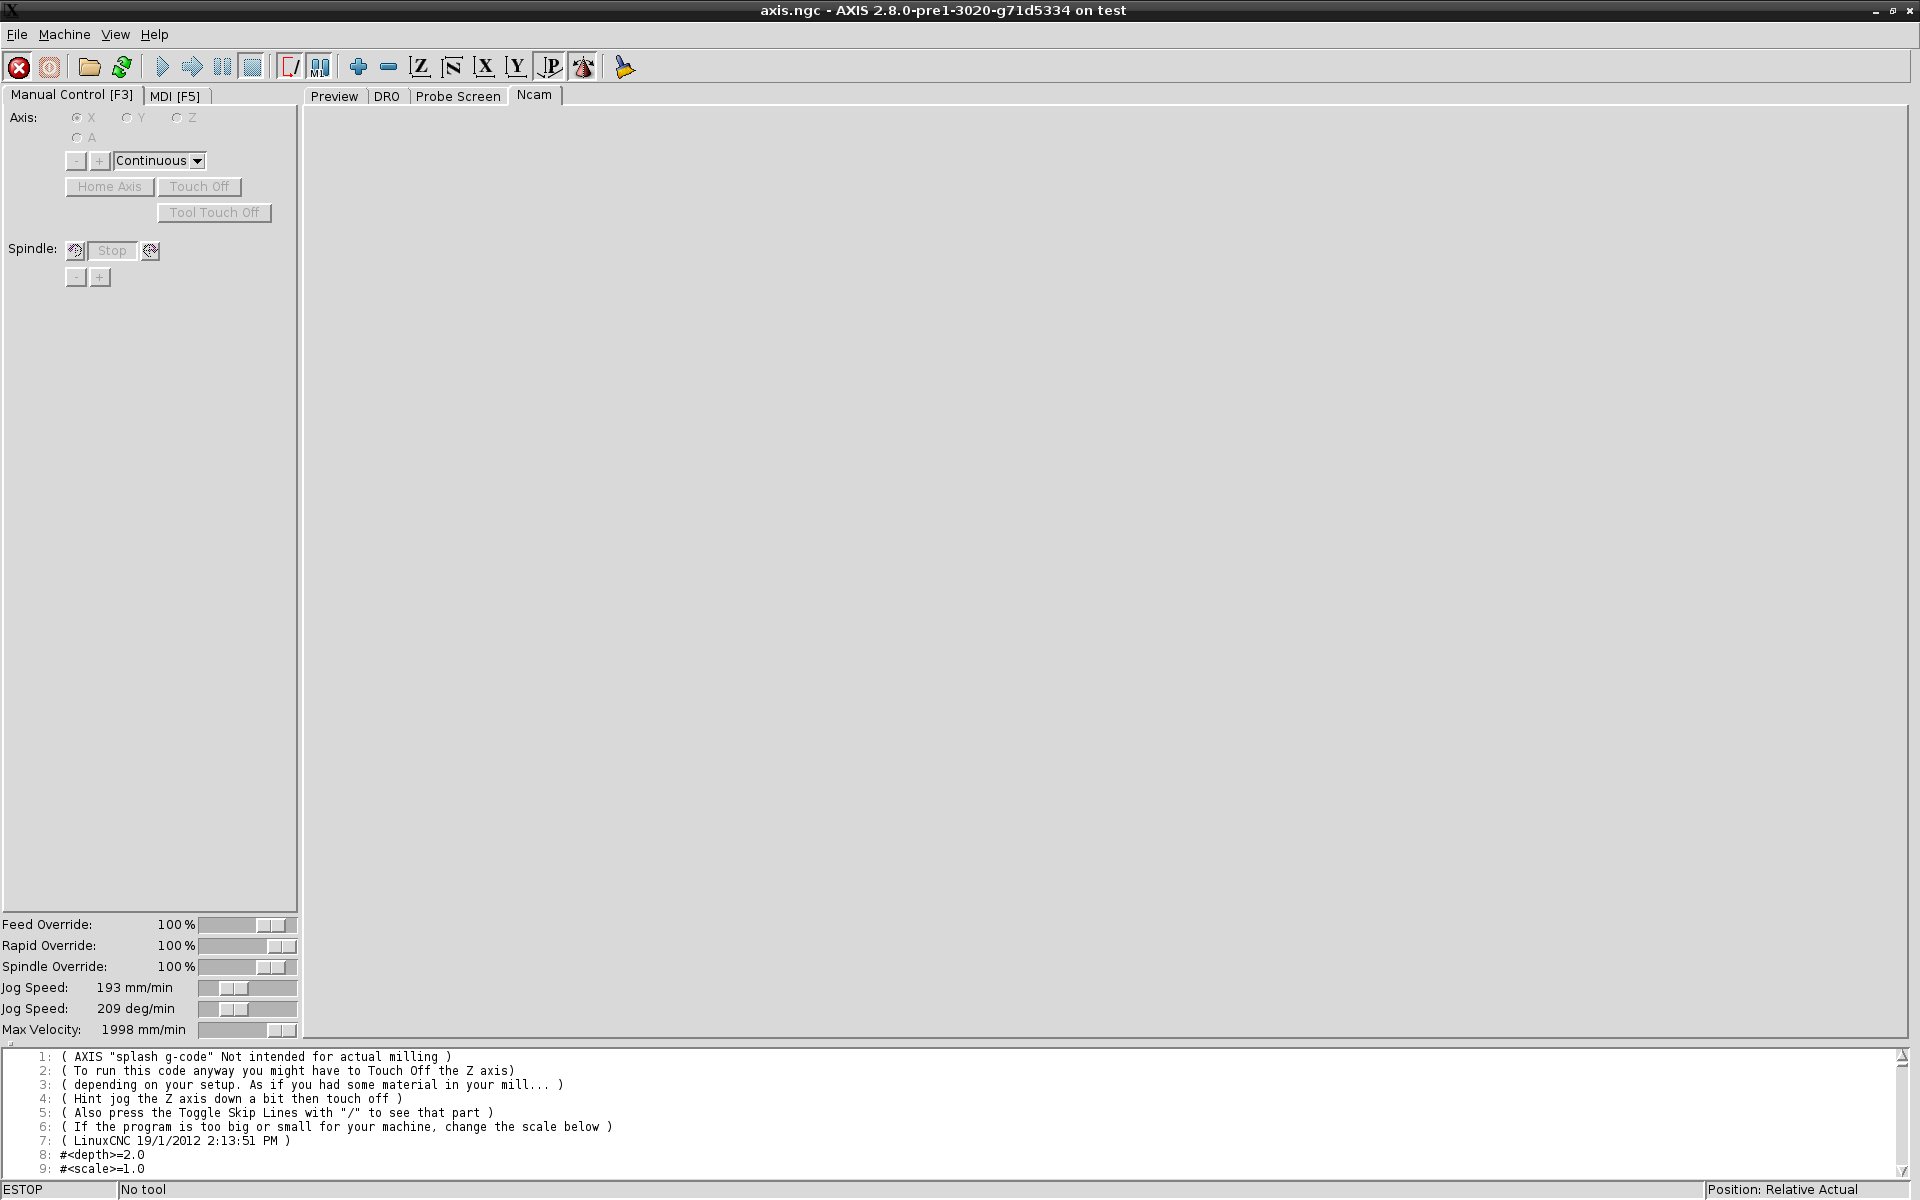The image size is (1920, 1200).
Task: Open the Continuous jog increment dropdown
Action: click(x=198, y=161)
